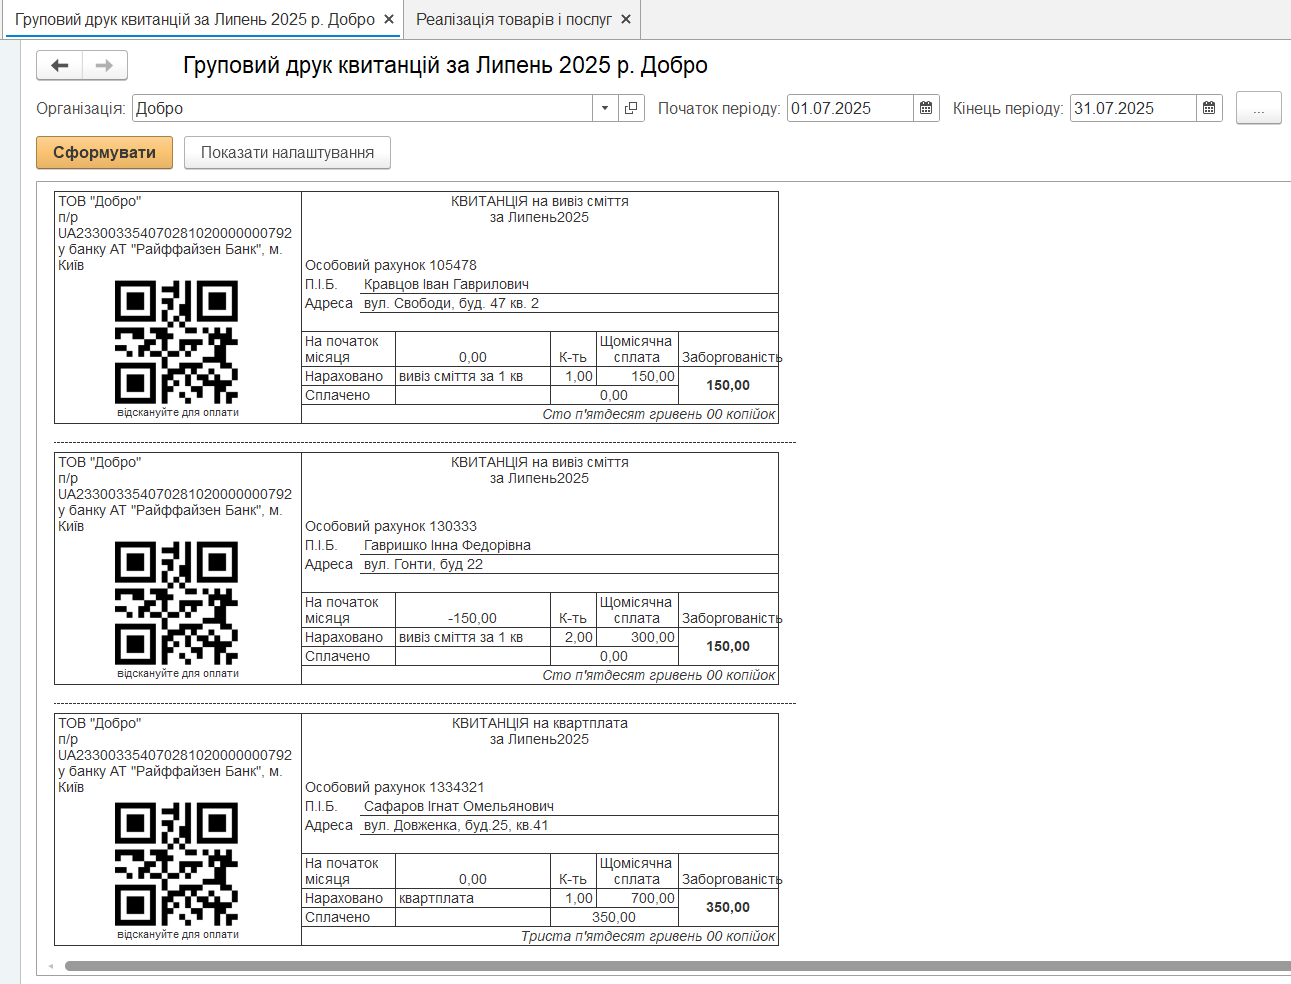Select cell 'Особовий рахунок 1334321'
This screenshot has width=1291, height=984.
click(395, 787)
